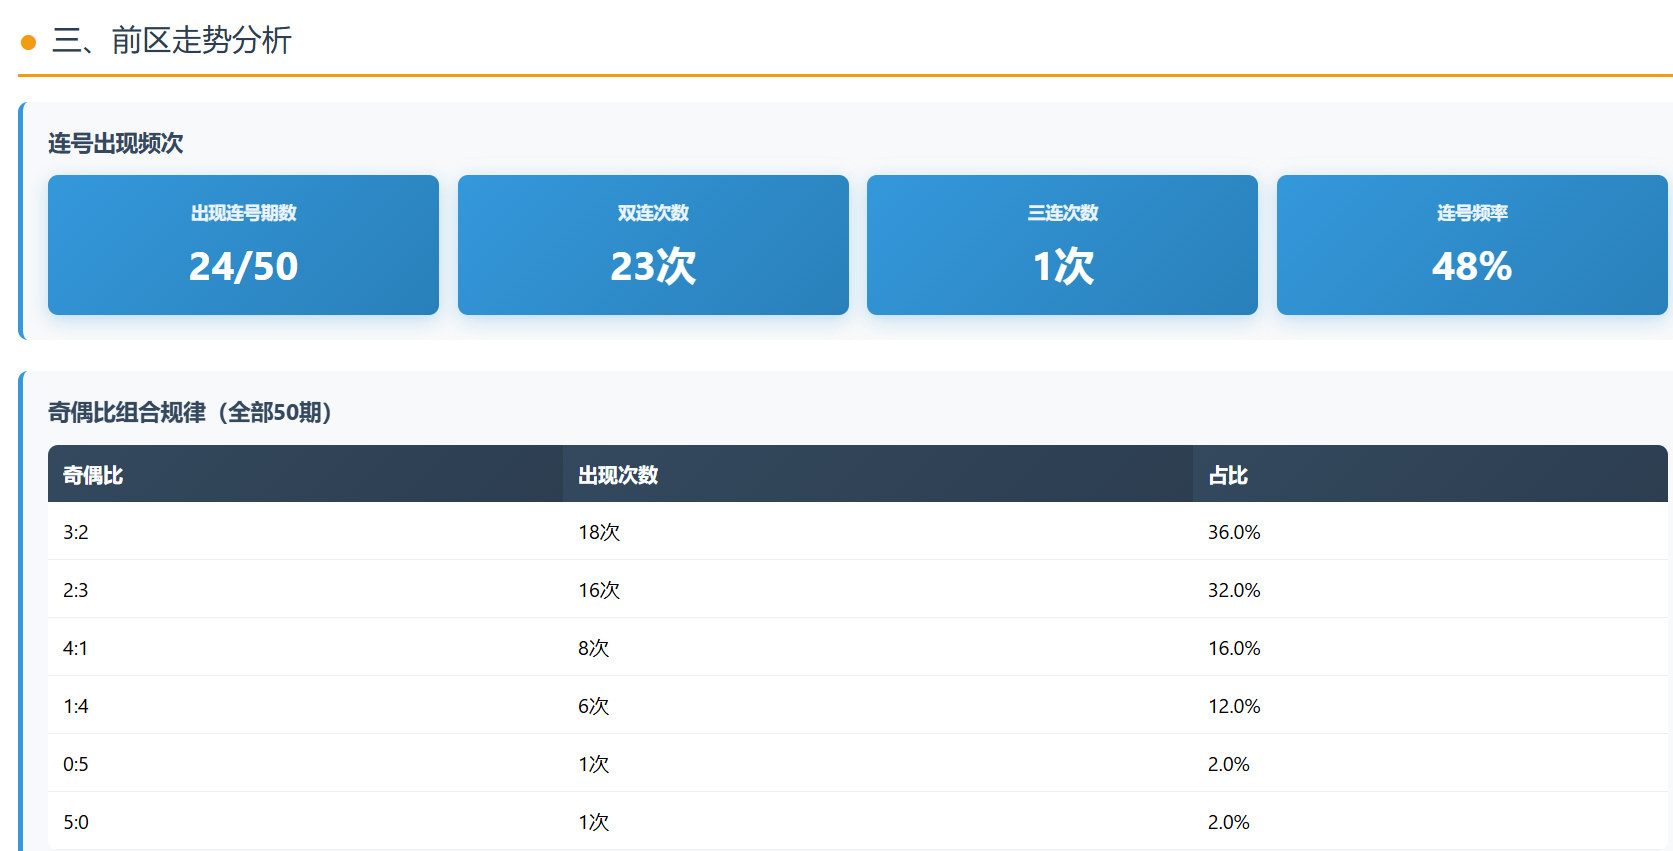Click the 12.0% percentage cell

1234,706
